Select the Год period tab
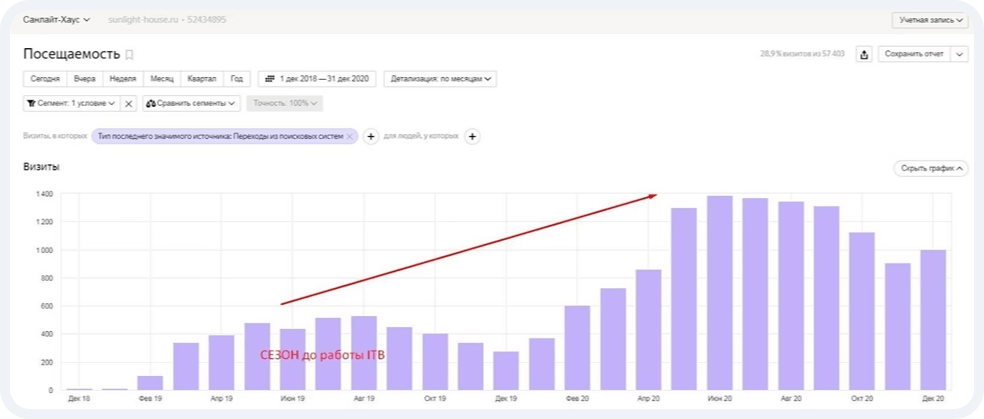This screenshot has height=419, width=984. pyautogui.click(x=237, y=79)
